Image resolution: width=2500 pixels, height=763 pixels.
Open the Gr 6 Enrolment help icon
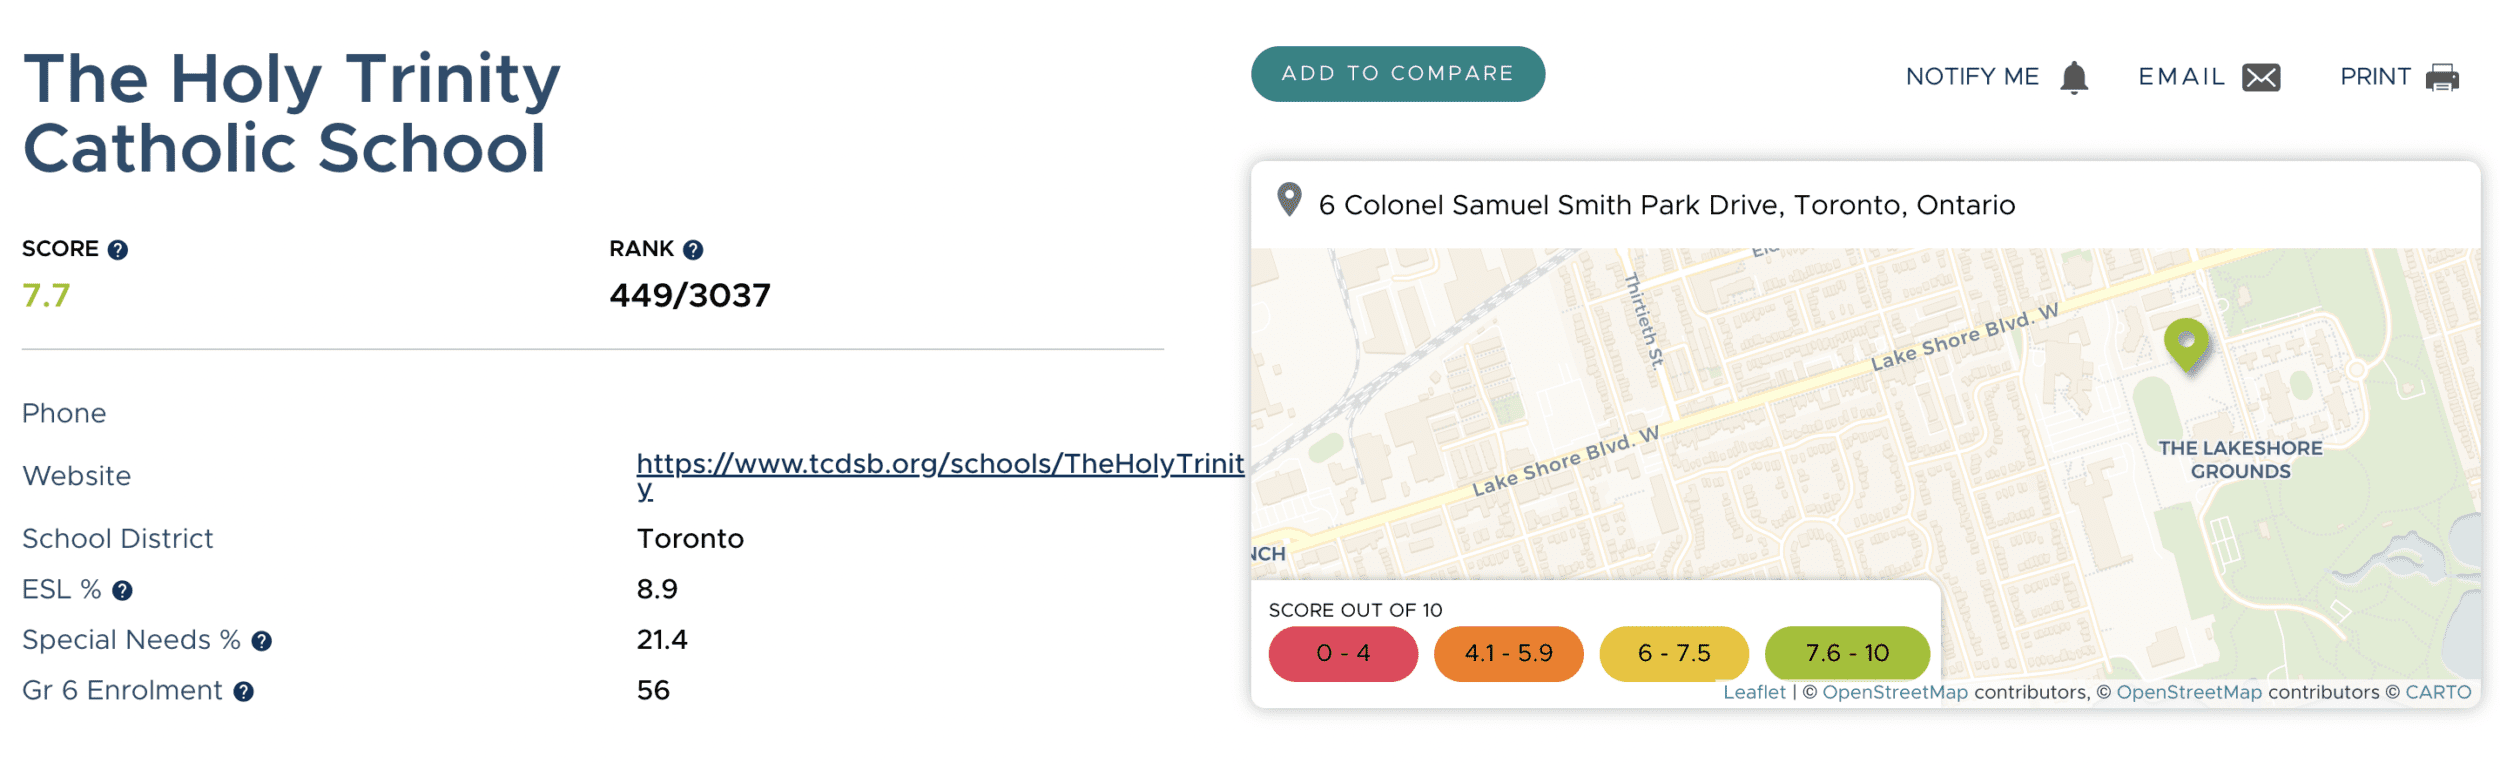tap(243, 692)
